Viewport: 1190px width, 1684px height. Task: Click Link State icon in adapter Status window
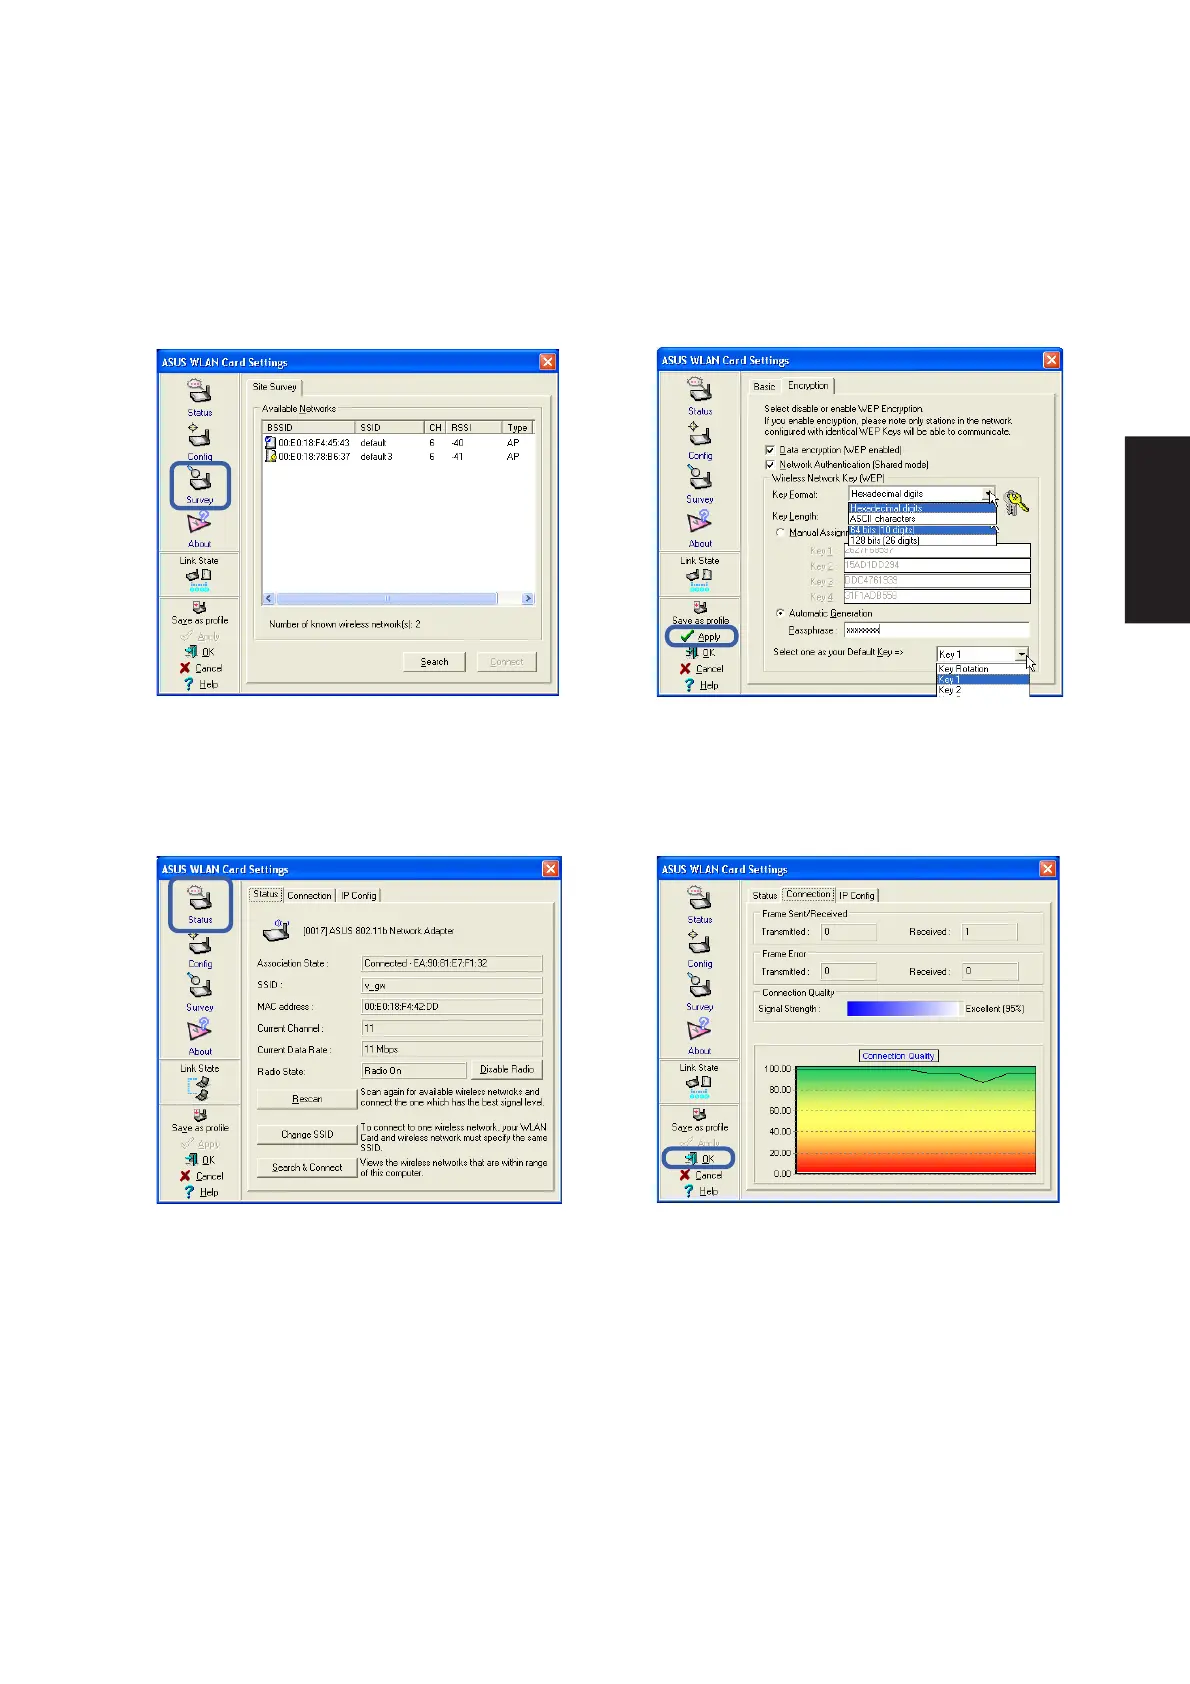[x=198, y=1088]
